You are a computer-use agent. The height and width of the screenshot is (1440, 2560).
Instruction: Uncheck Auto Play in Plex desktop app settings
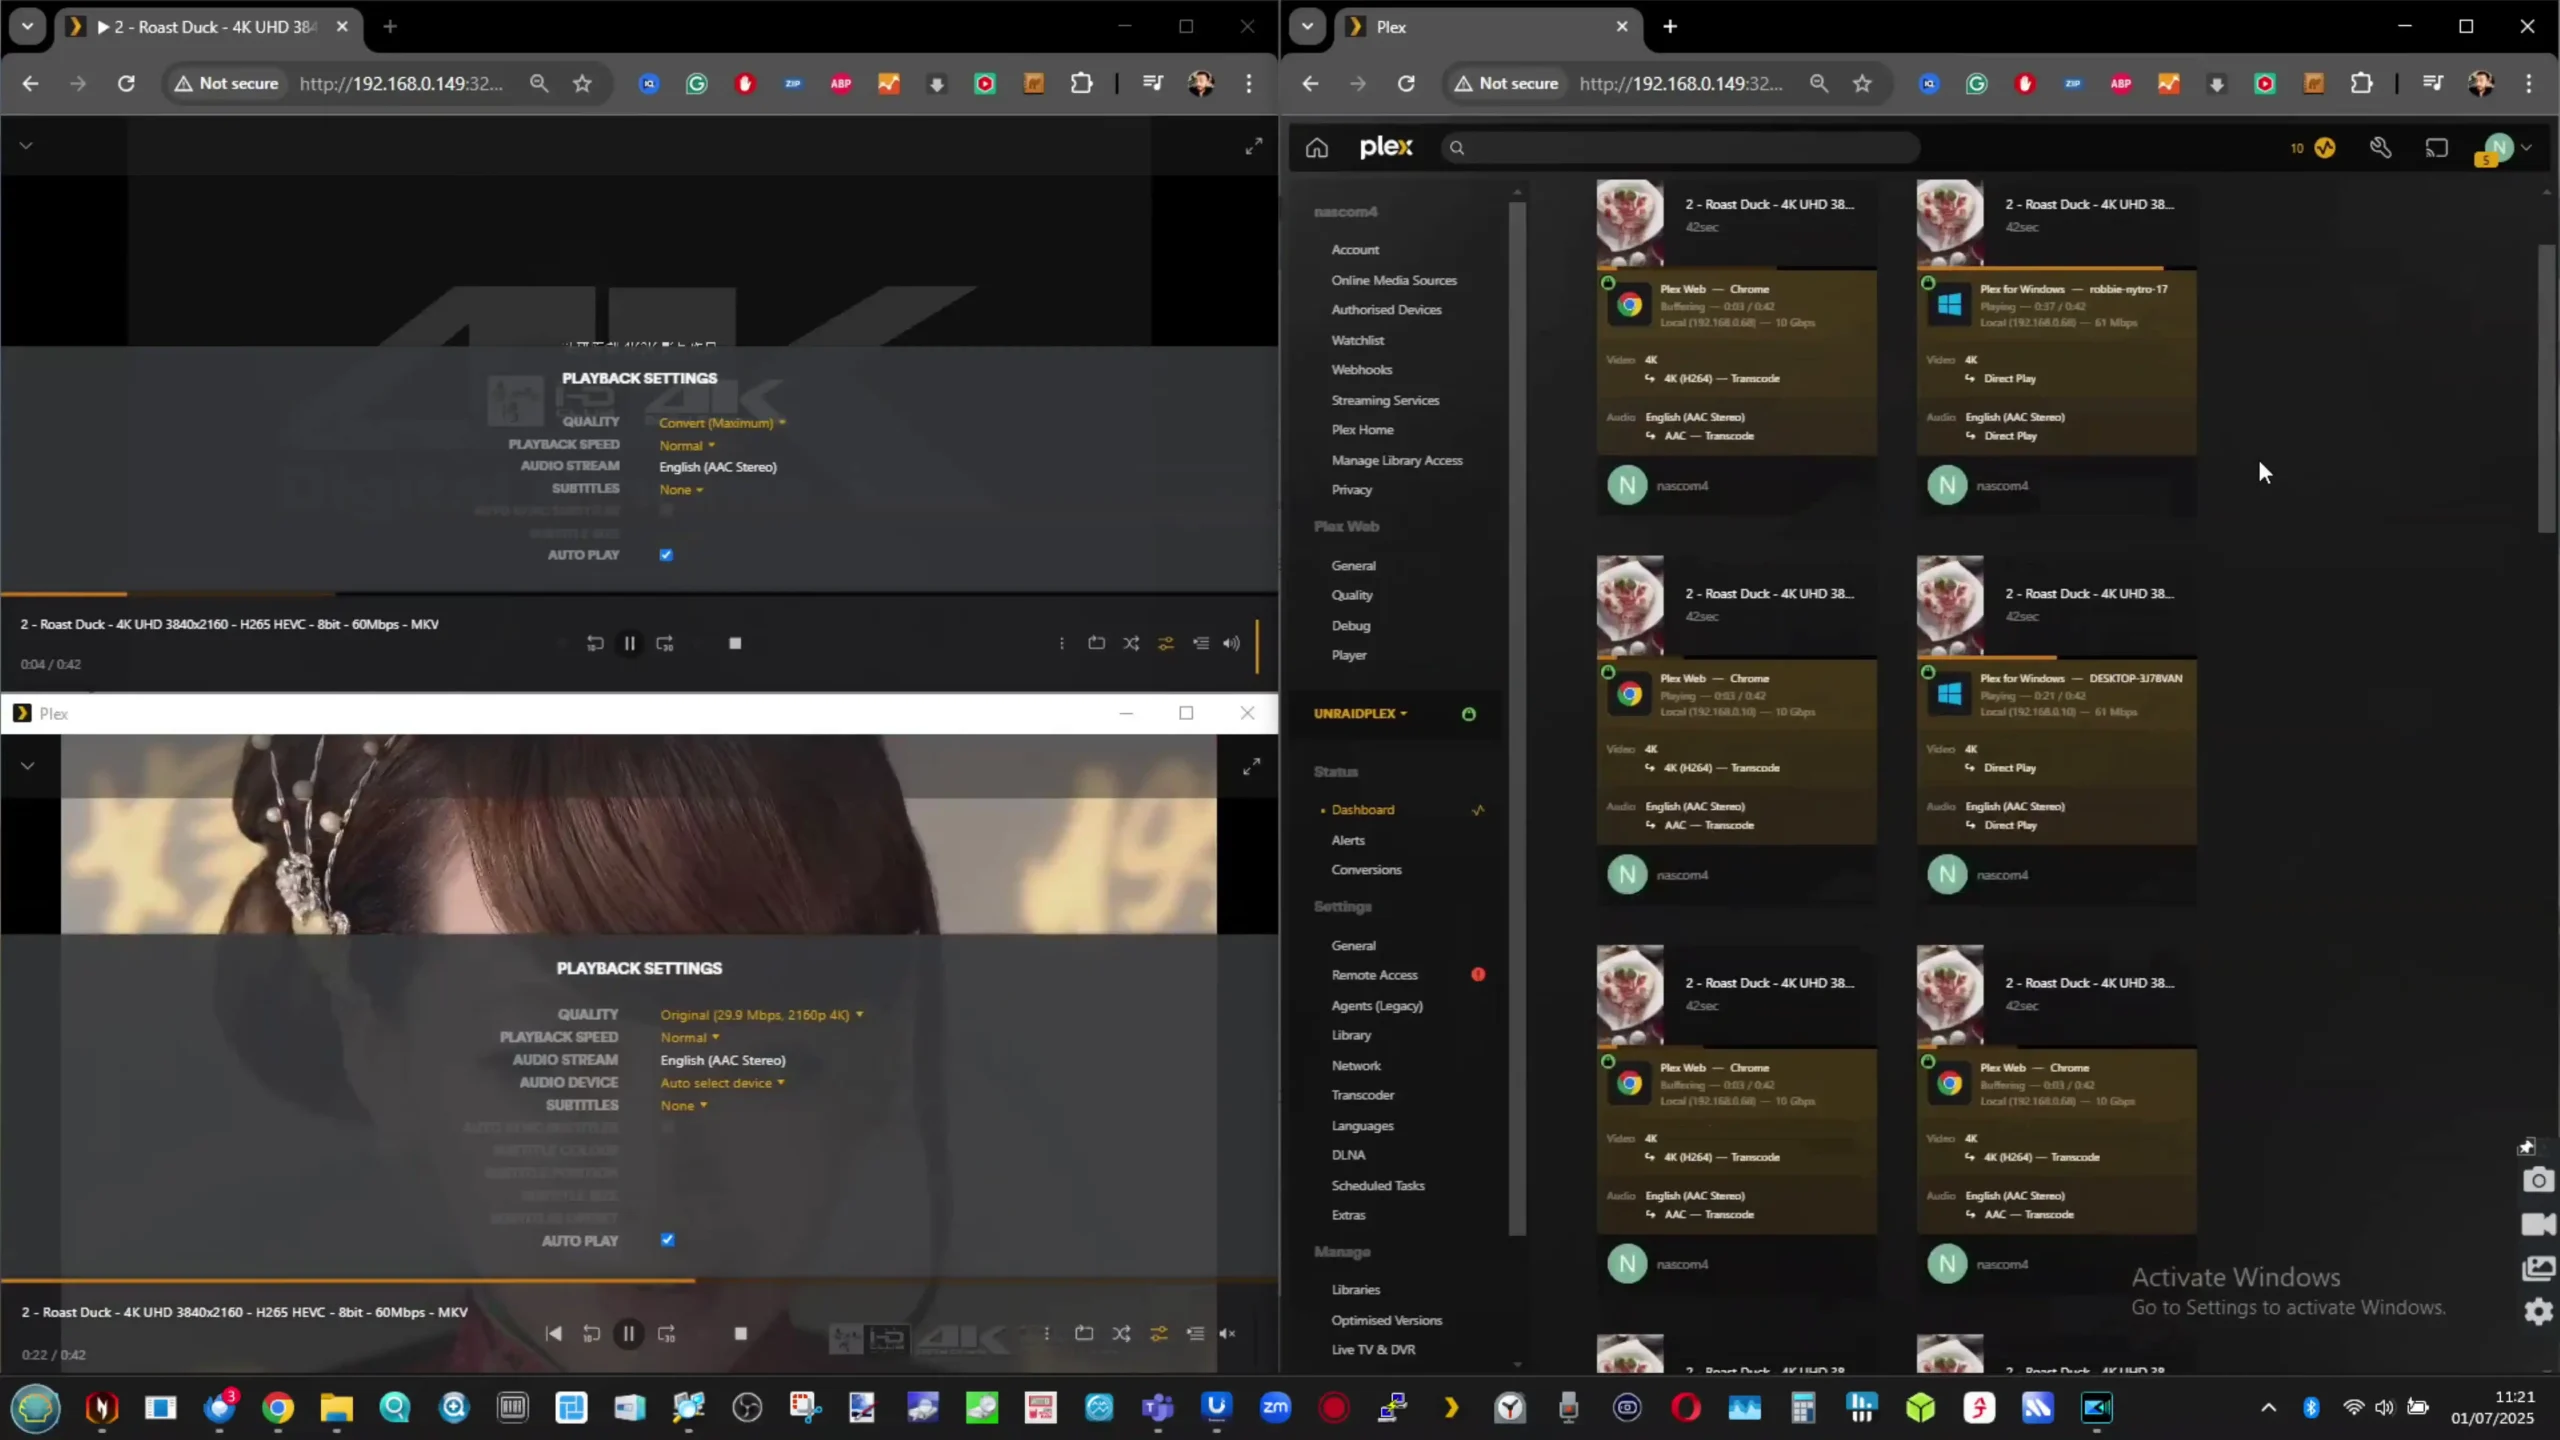click(x=667, y=1240)
